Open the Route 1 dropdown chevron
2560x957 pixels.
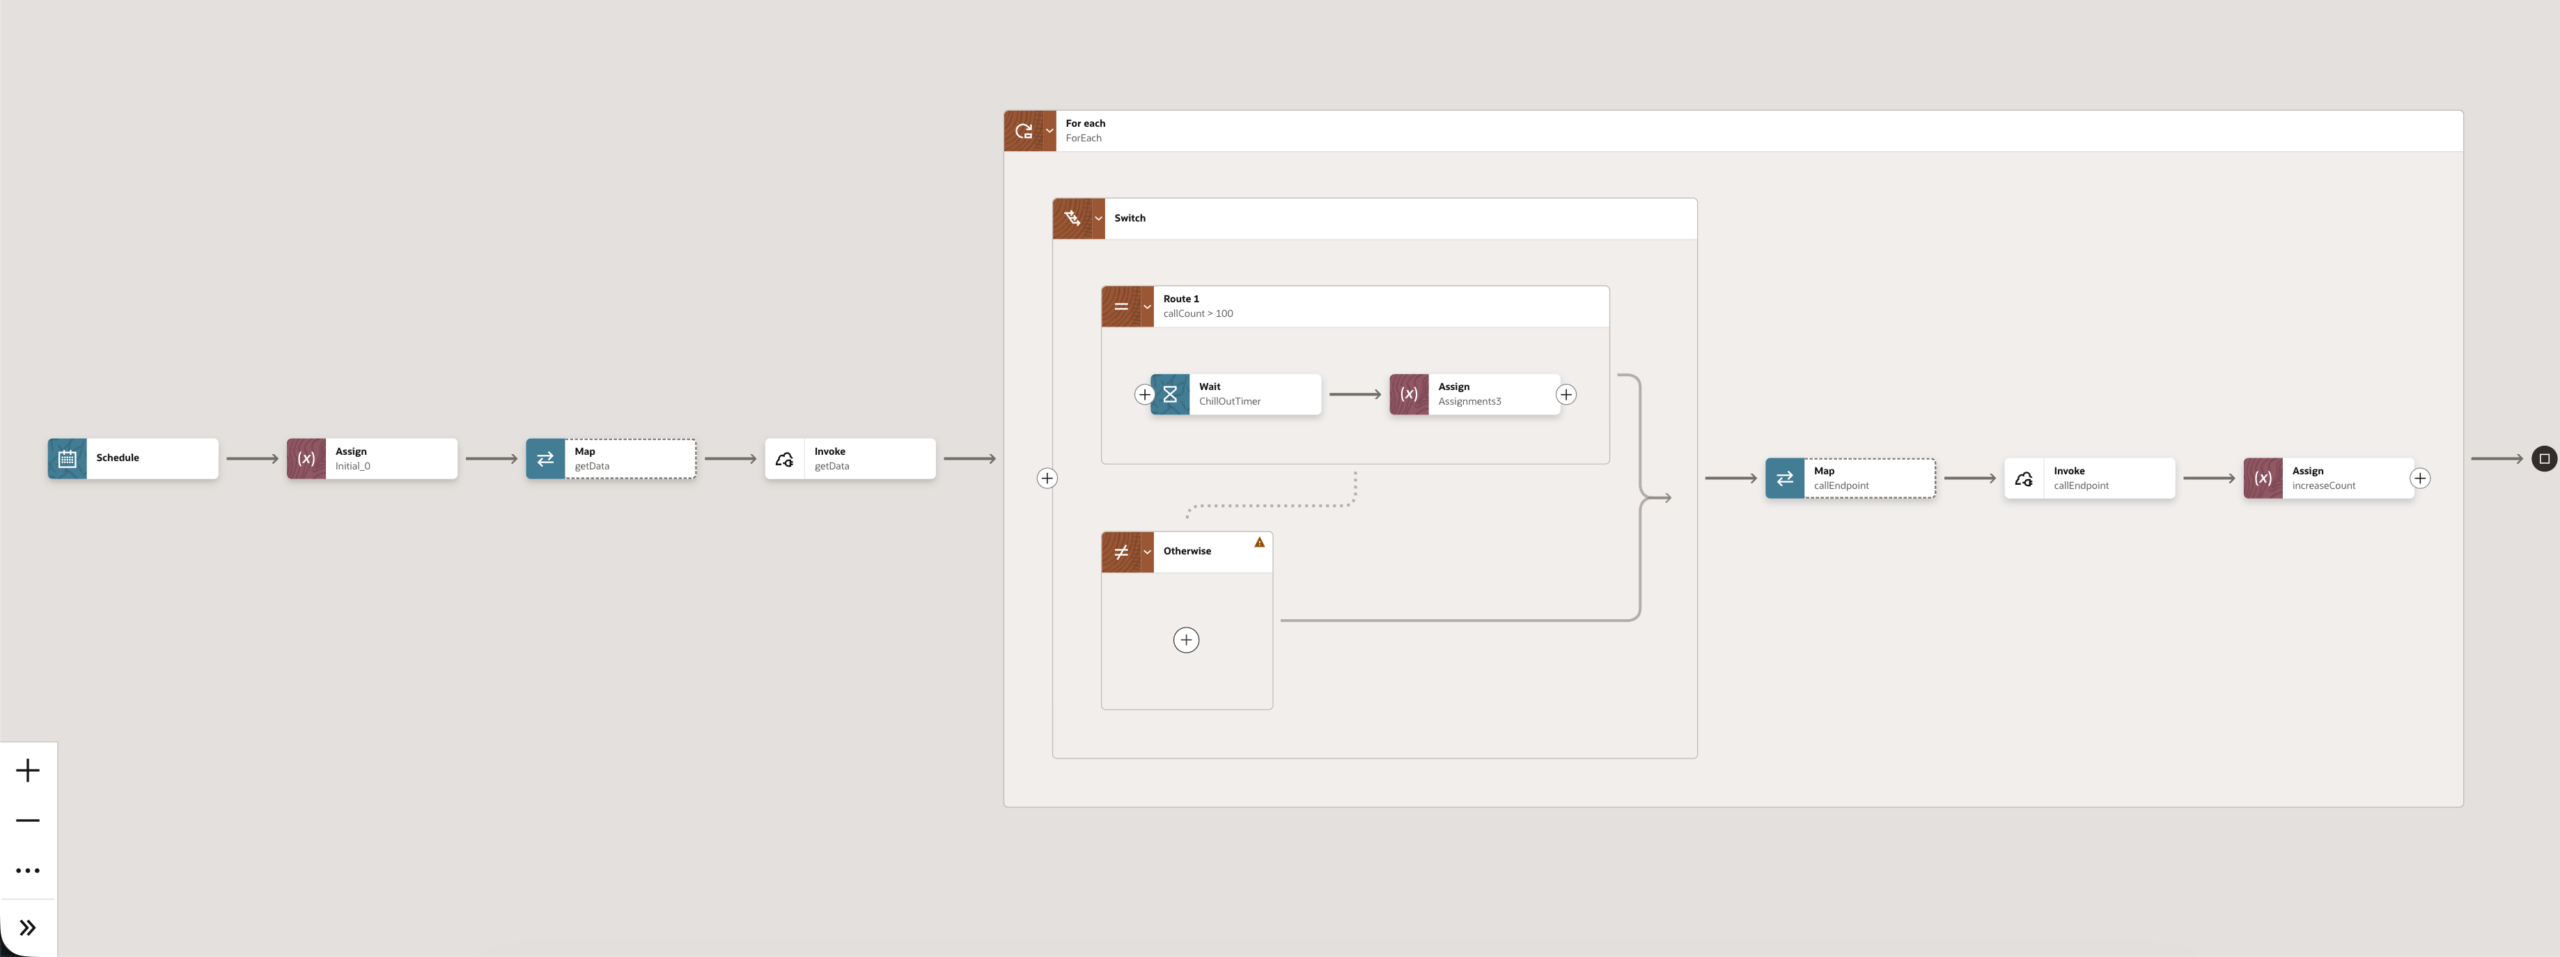tap(1147, 307)
